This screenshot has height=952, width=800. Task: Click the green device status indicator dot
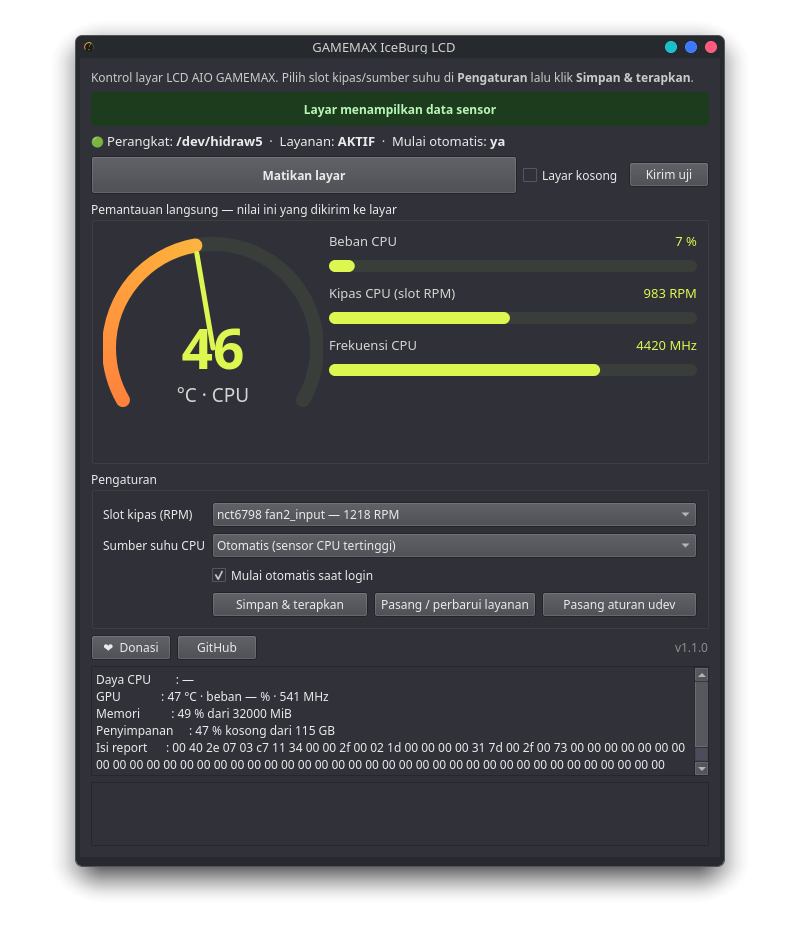(97, 142)
